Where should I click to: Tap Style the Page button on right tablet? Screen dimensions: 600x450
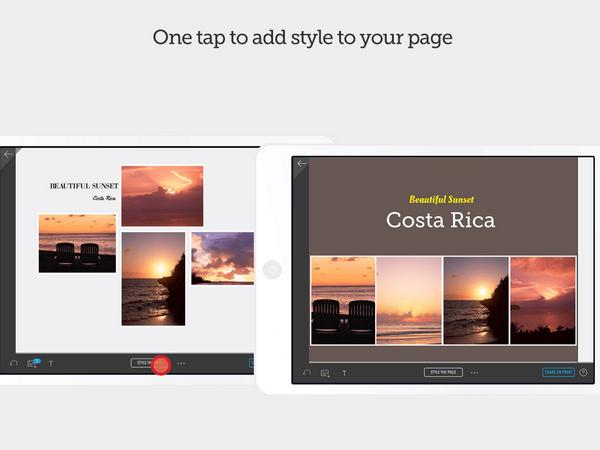tap(443, 372)
